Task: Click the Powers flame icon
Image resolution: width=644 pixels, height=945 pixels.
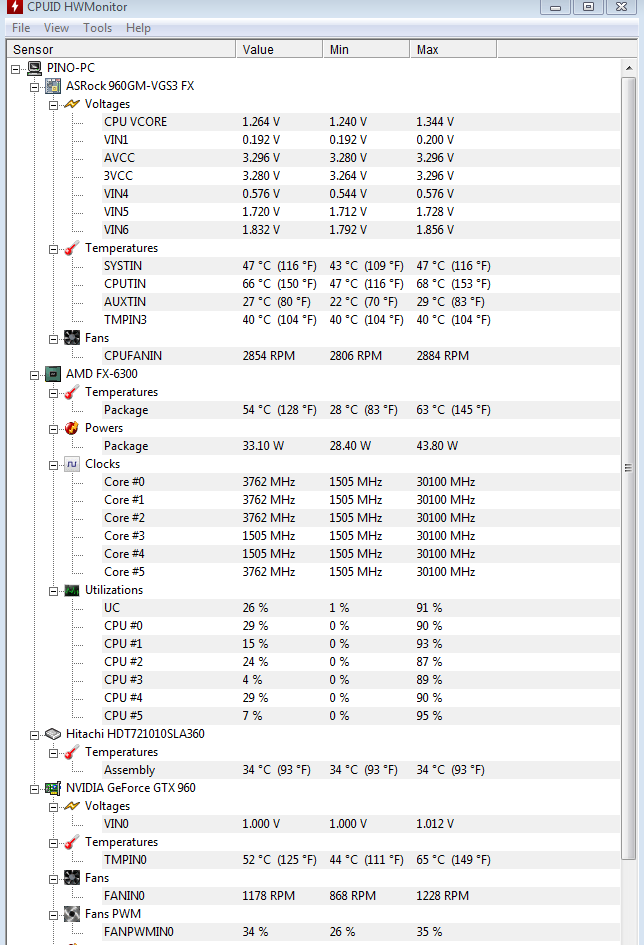Action: [x=72, y=429]
